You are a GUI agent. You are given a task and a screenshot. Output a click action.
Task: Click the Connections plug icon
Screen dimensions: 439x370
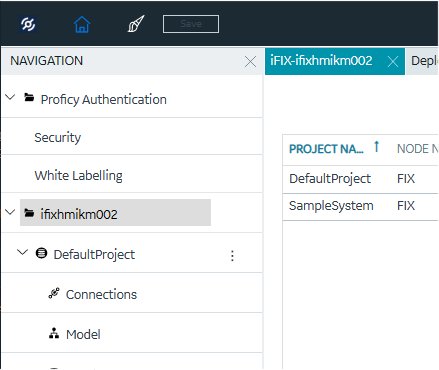[54, 293]
